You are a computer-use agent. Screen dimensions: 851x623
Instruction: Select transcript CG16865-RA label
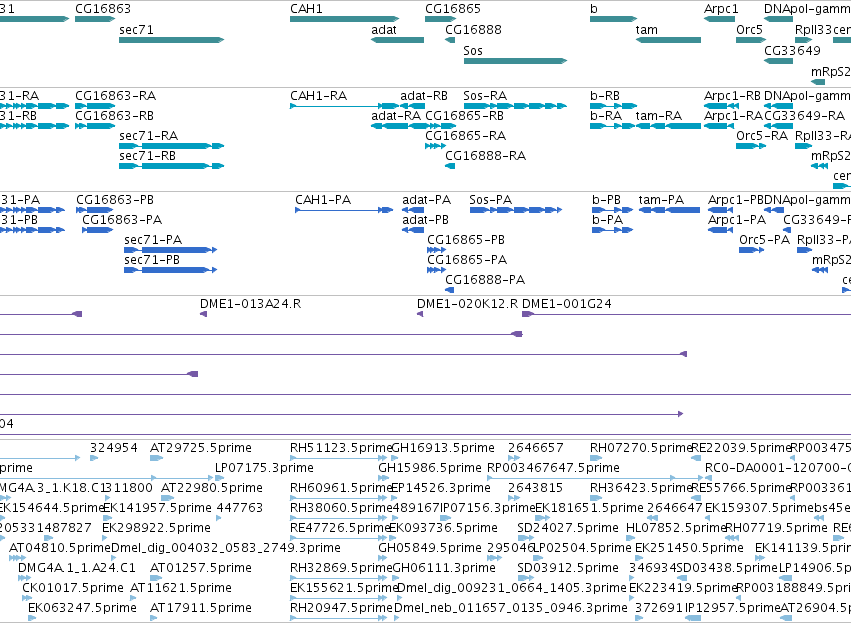click(x=465, y=136)
